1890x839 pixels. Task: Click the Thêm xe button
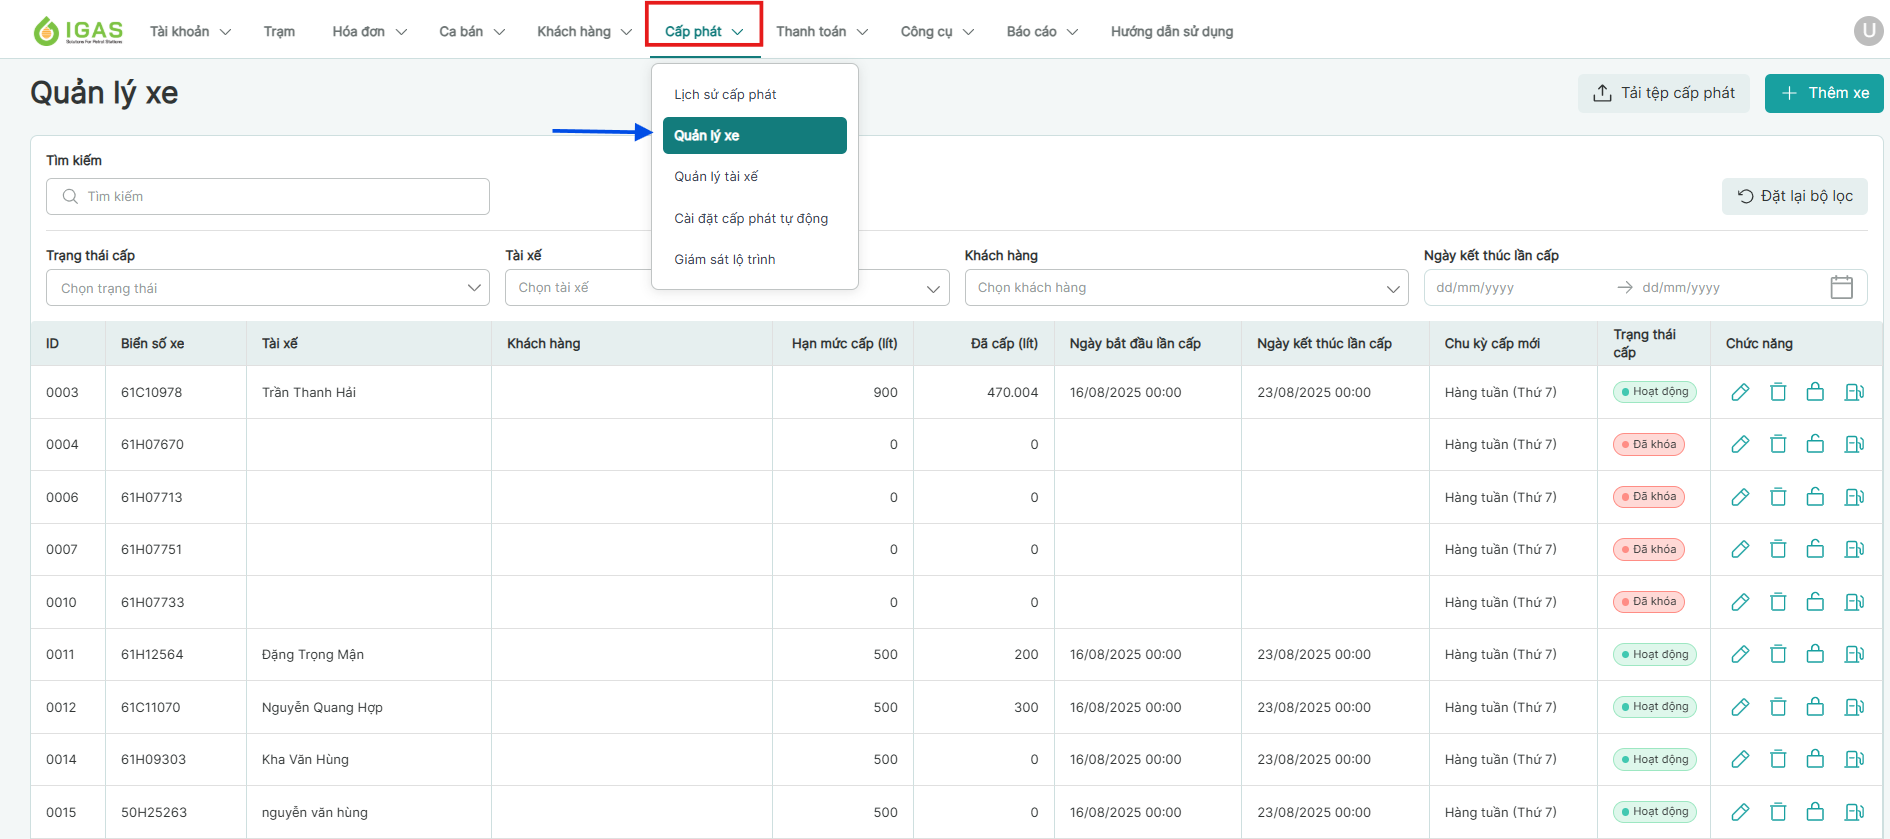(x=1824, y=93)
